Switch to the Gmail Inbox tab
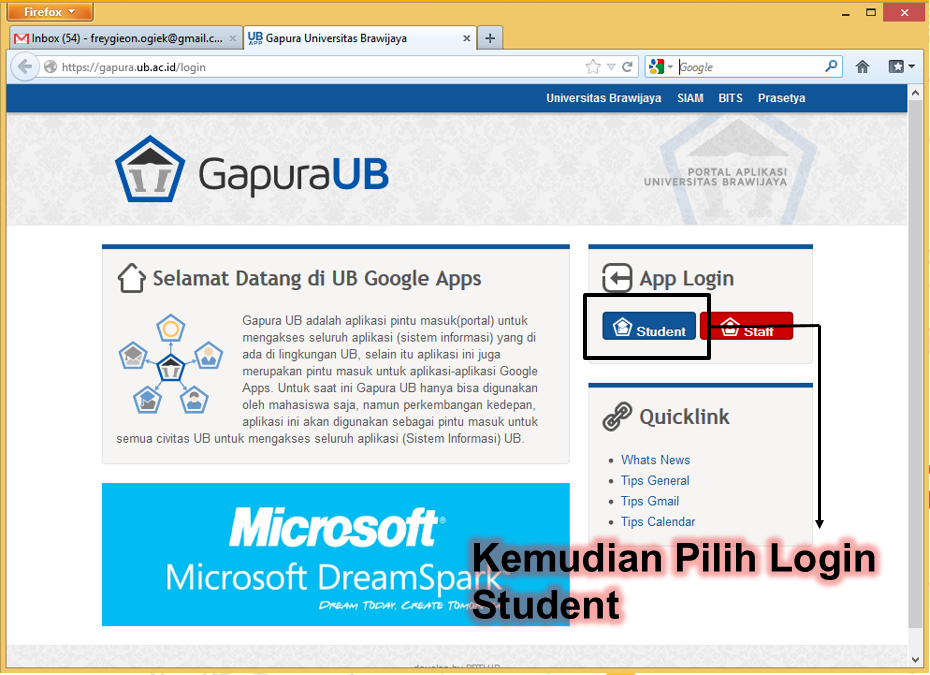 (125, 39)
